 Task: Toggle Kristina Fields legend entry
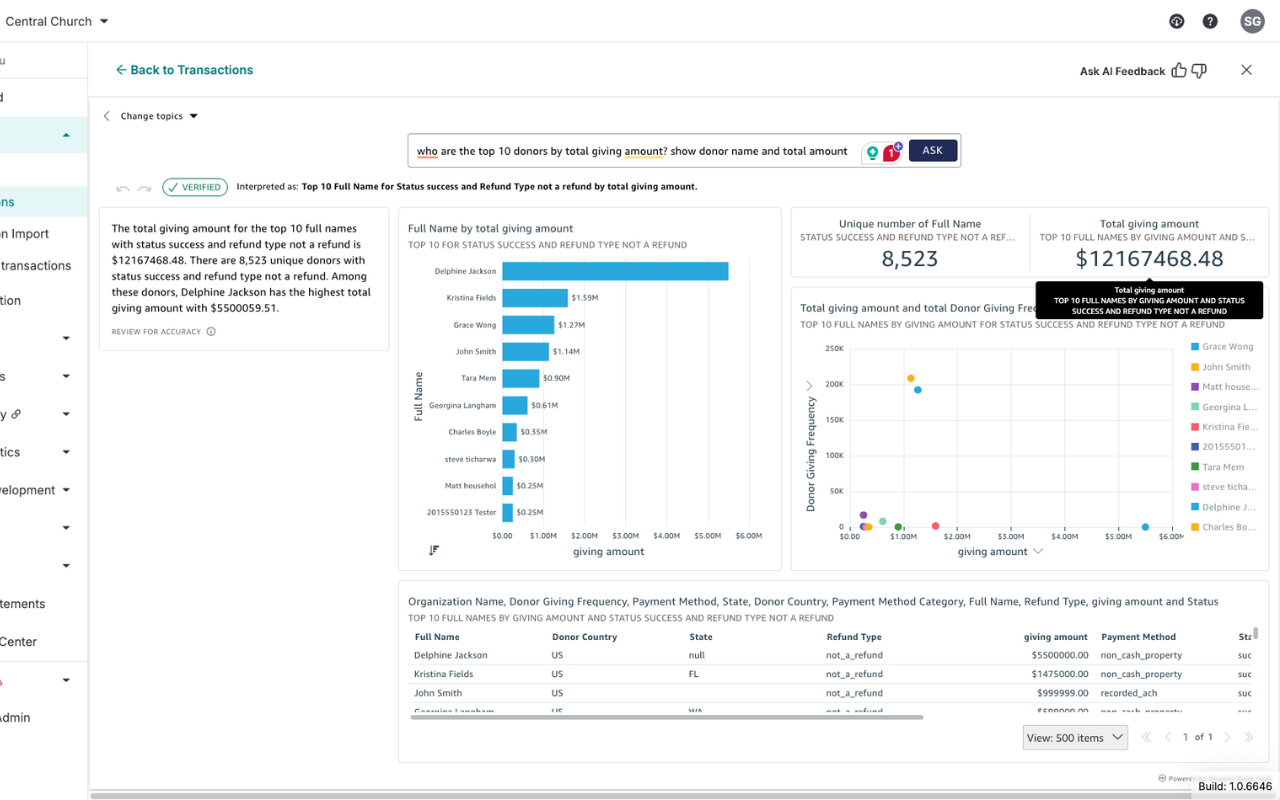(1227, 427)
